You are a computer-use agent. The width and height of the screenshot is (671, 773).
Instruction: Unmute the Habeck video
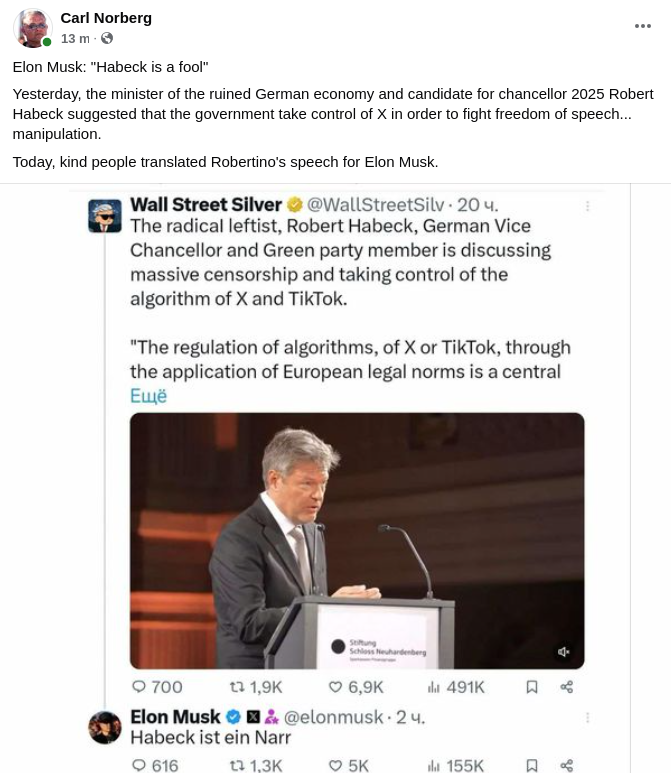[563, 652]
